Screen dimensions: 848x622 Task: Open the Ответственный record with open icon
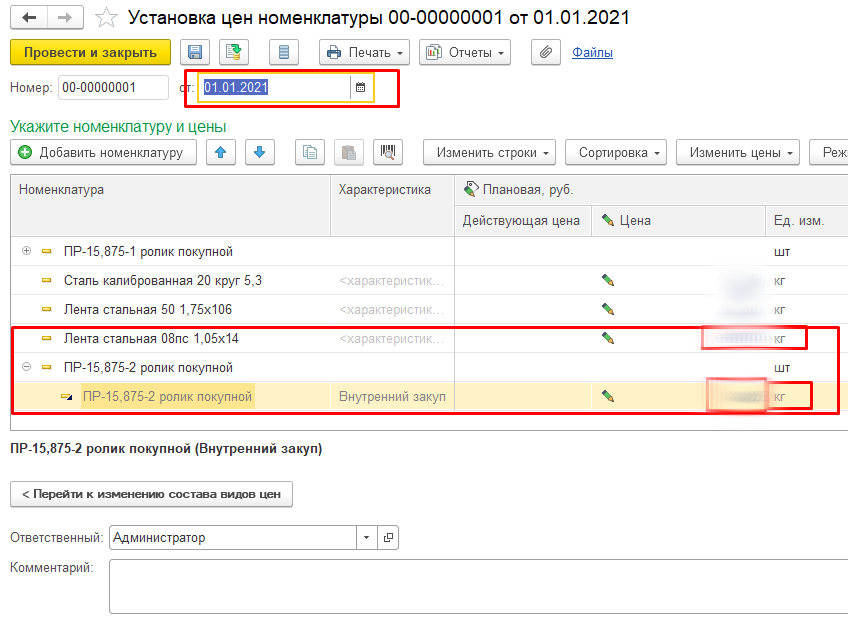[x=388, y=538]
